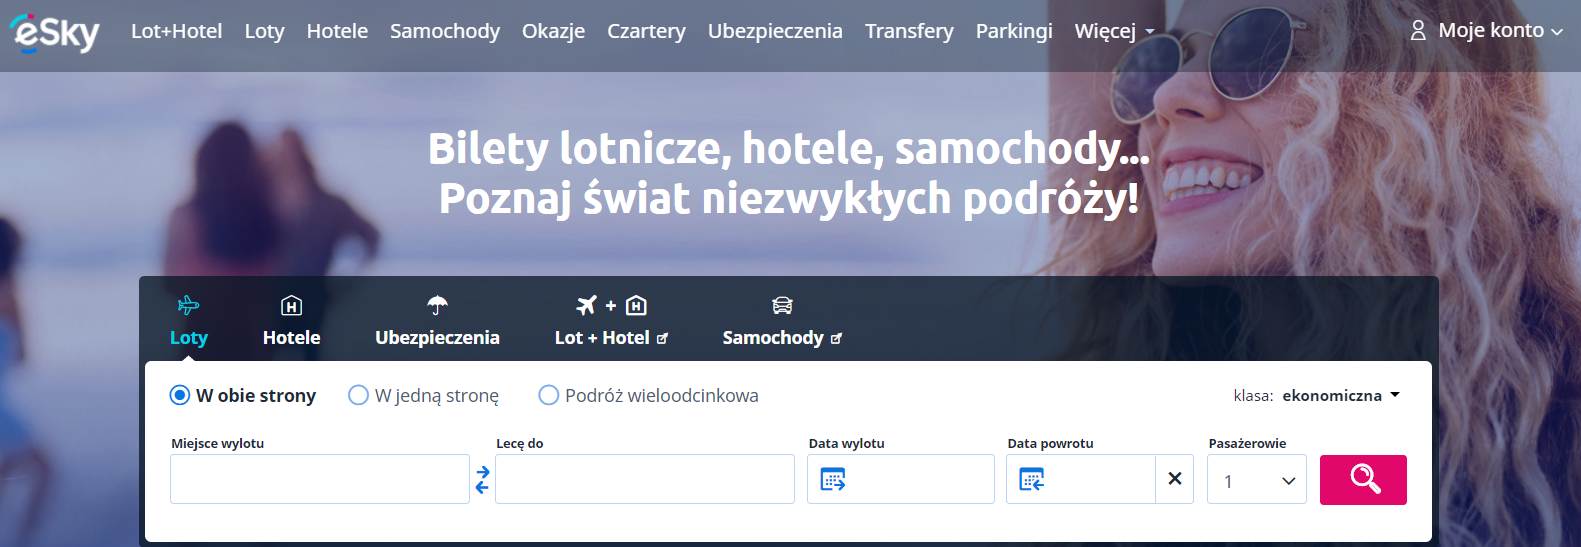The width and height of the screenshot is (1581, 547).
Task: Select the 'W jedną stronę' option
Action: [x=358, y=395]
